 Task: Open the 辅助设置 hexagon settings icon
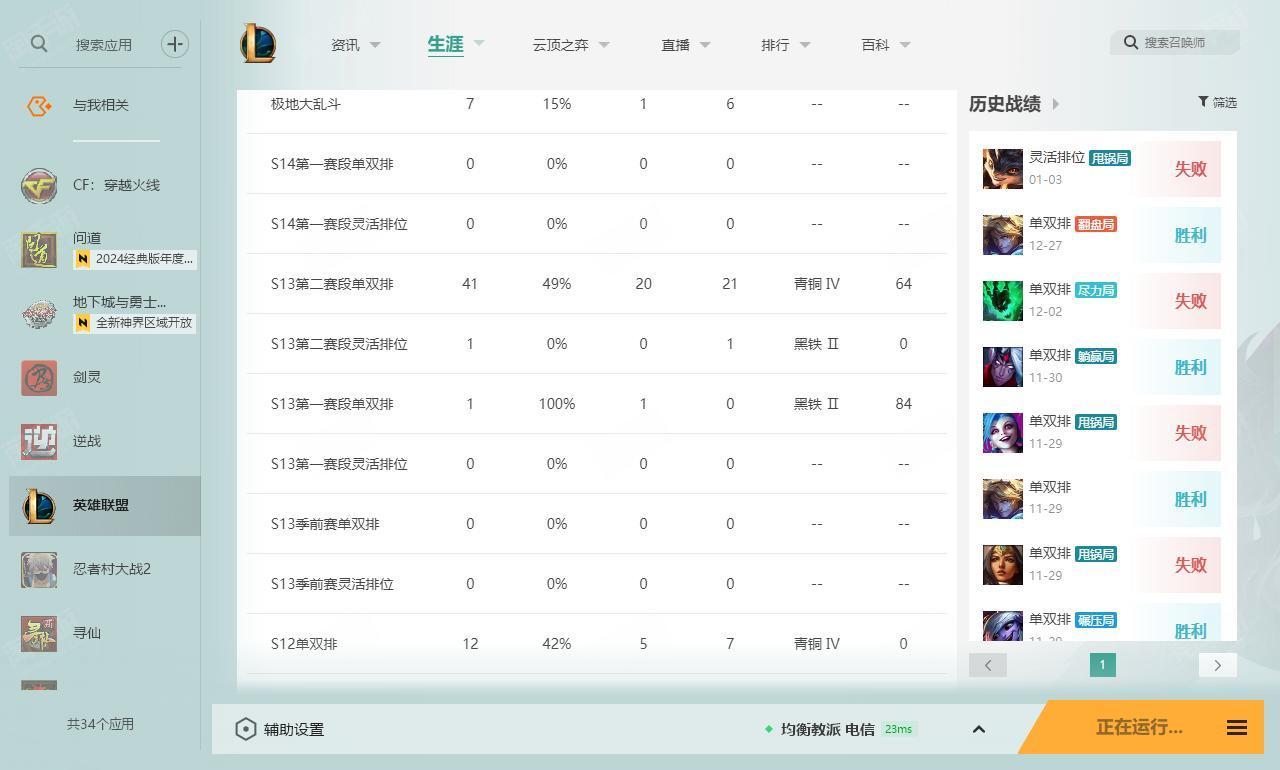(x=246, y=729)
